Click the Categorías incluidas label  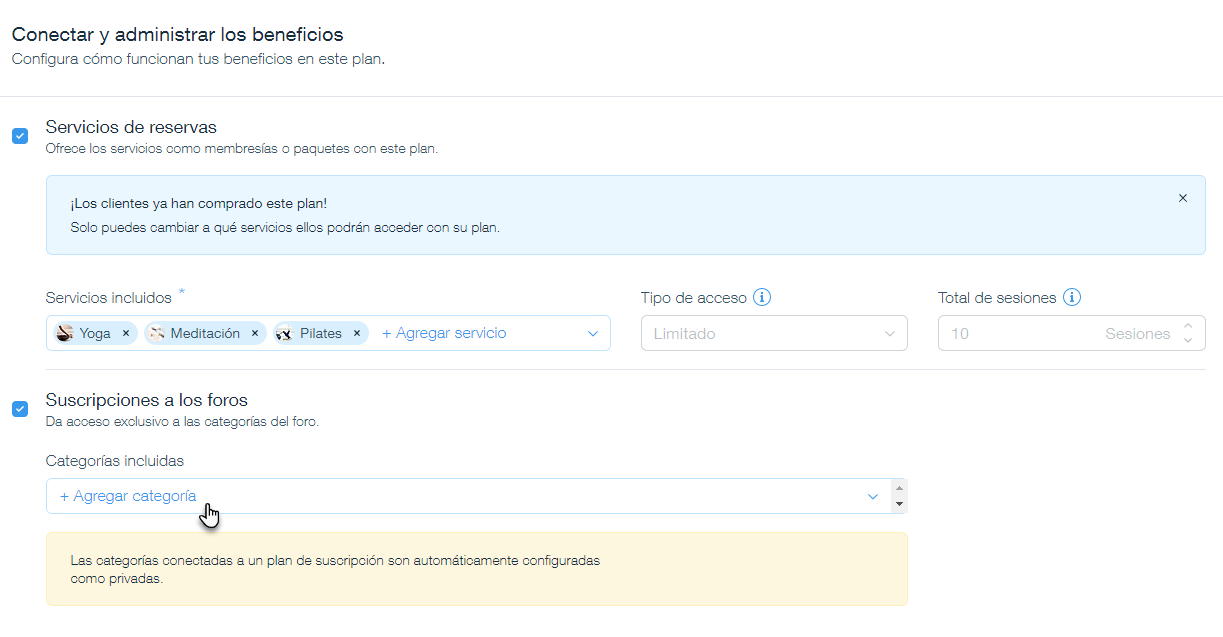(x=115, y=461)
